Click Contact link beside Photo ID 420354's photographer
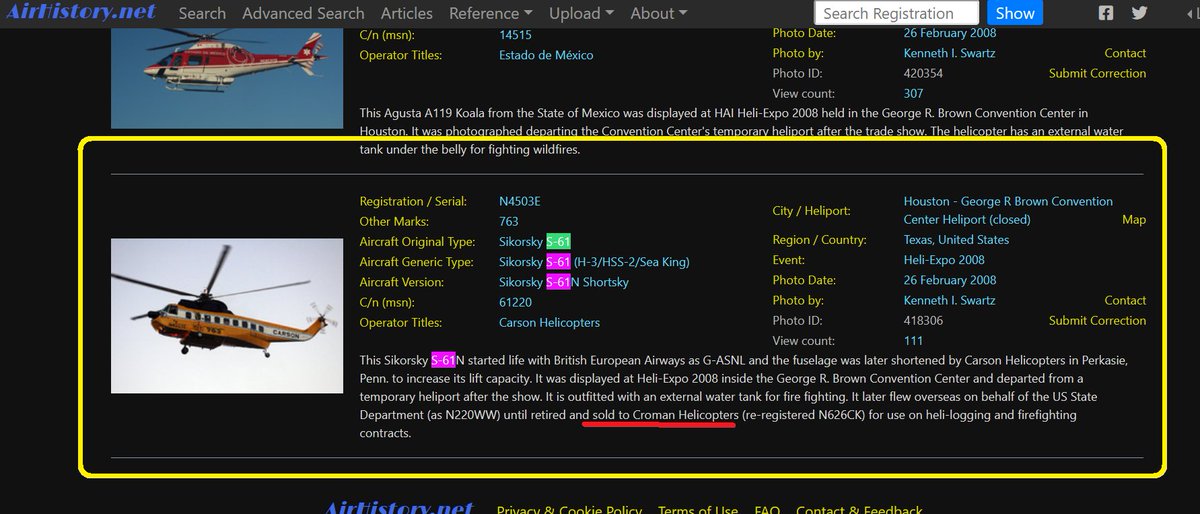The height and width of the screenshot is (514, 1200). click(1125, 53)
